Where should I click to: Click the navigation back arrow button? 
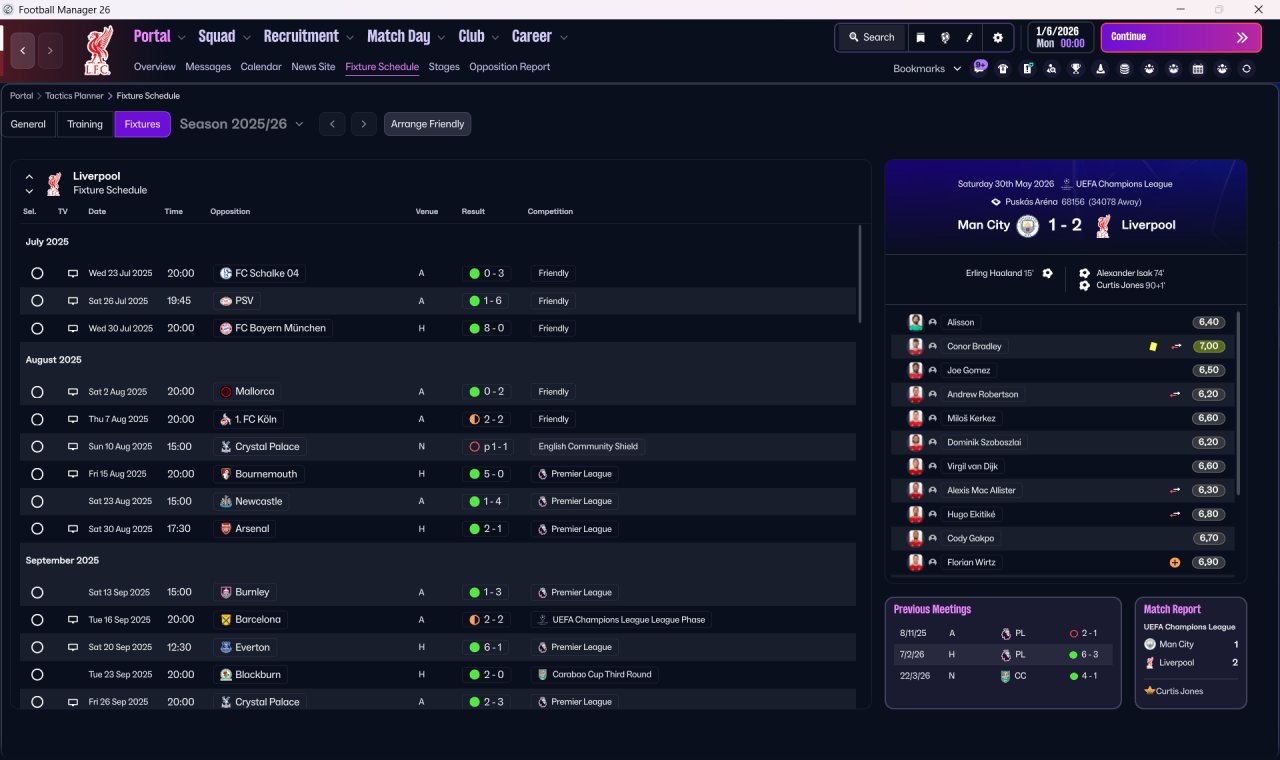click(23, 50)
